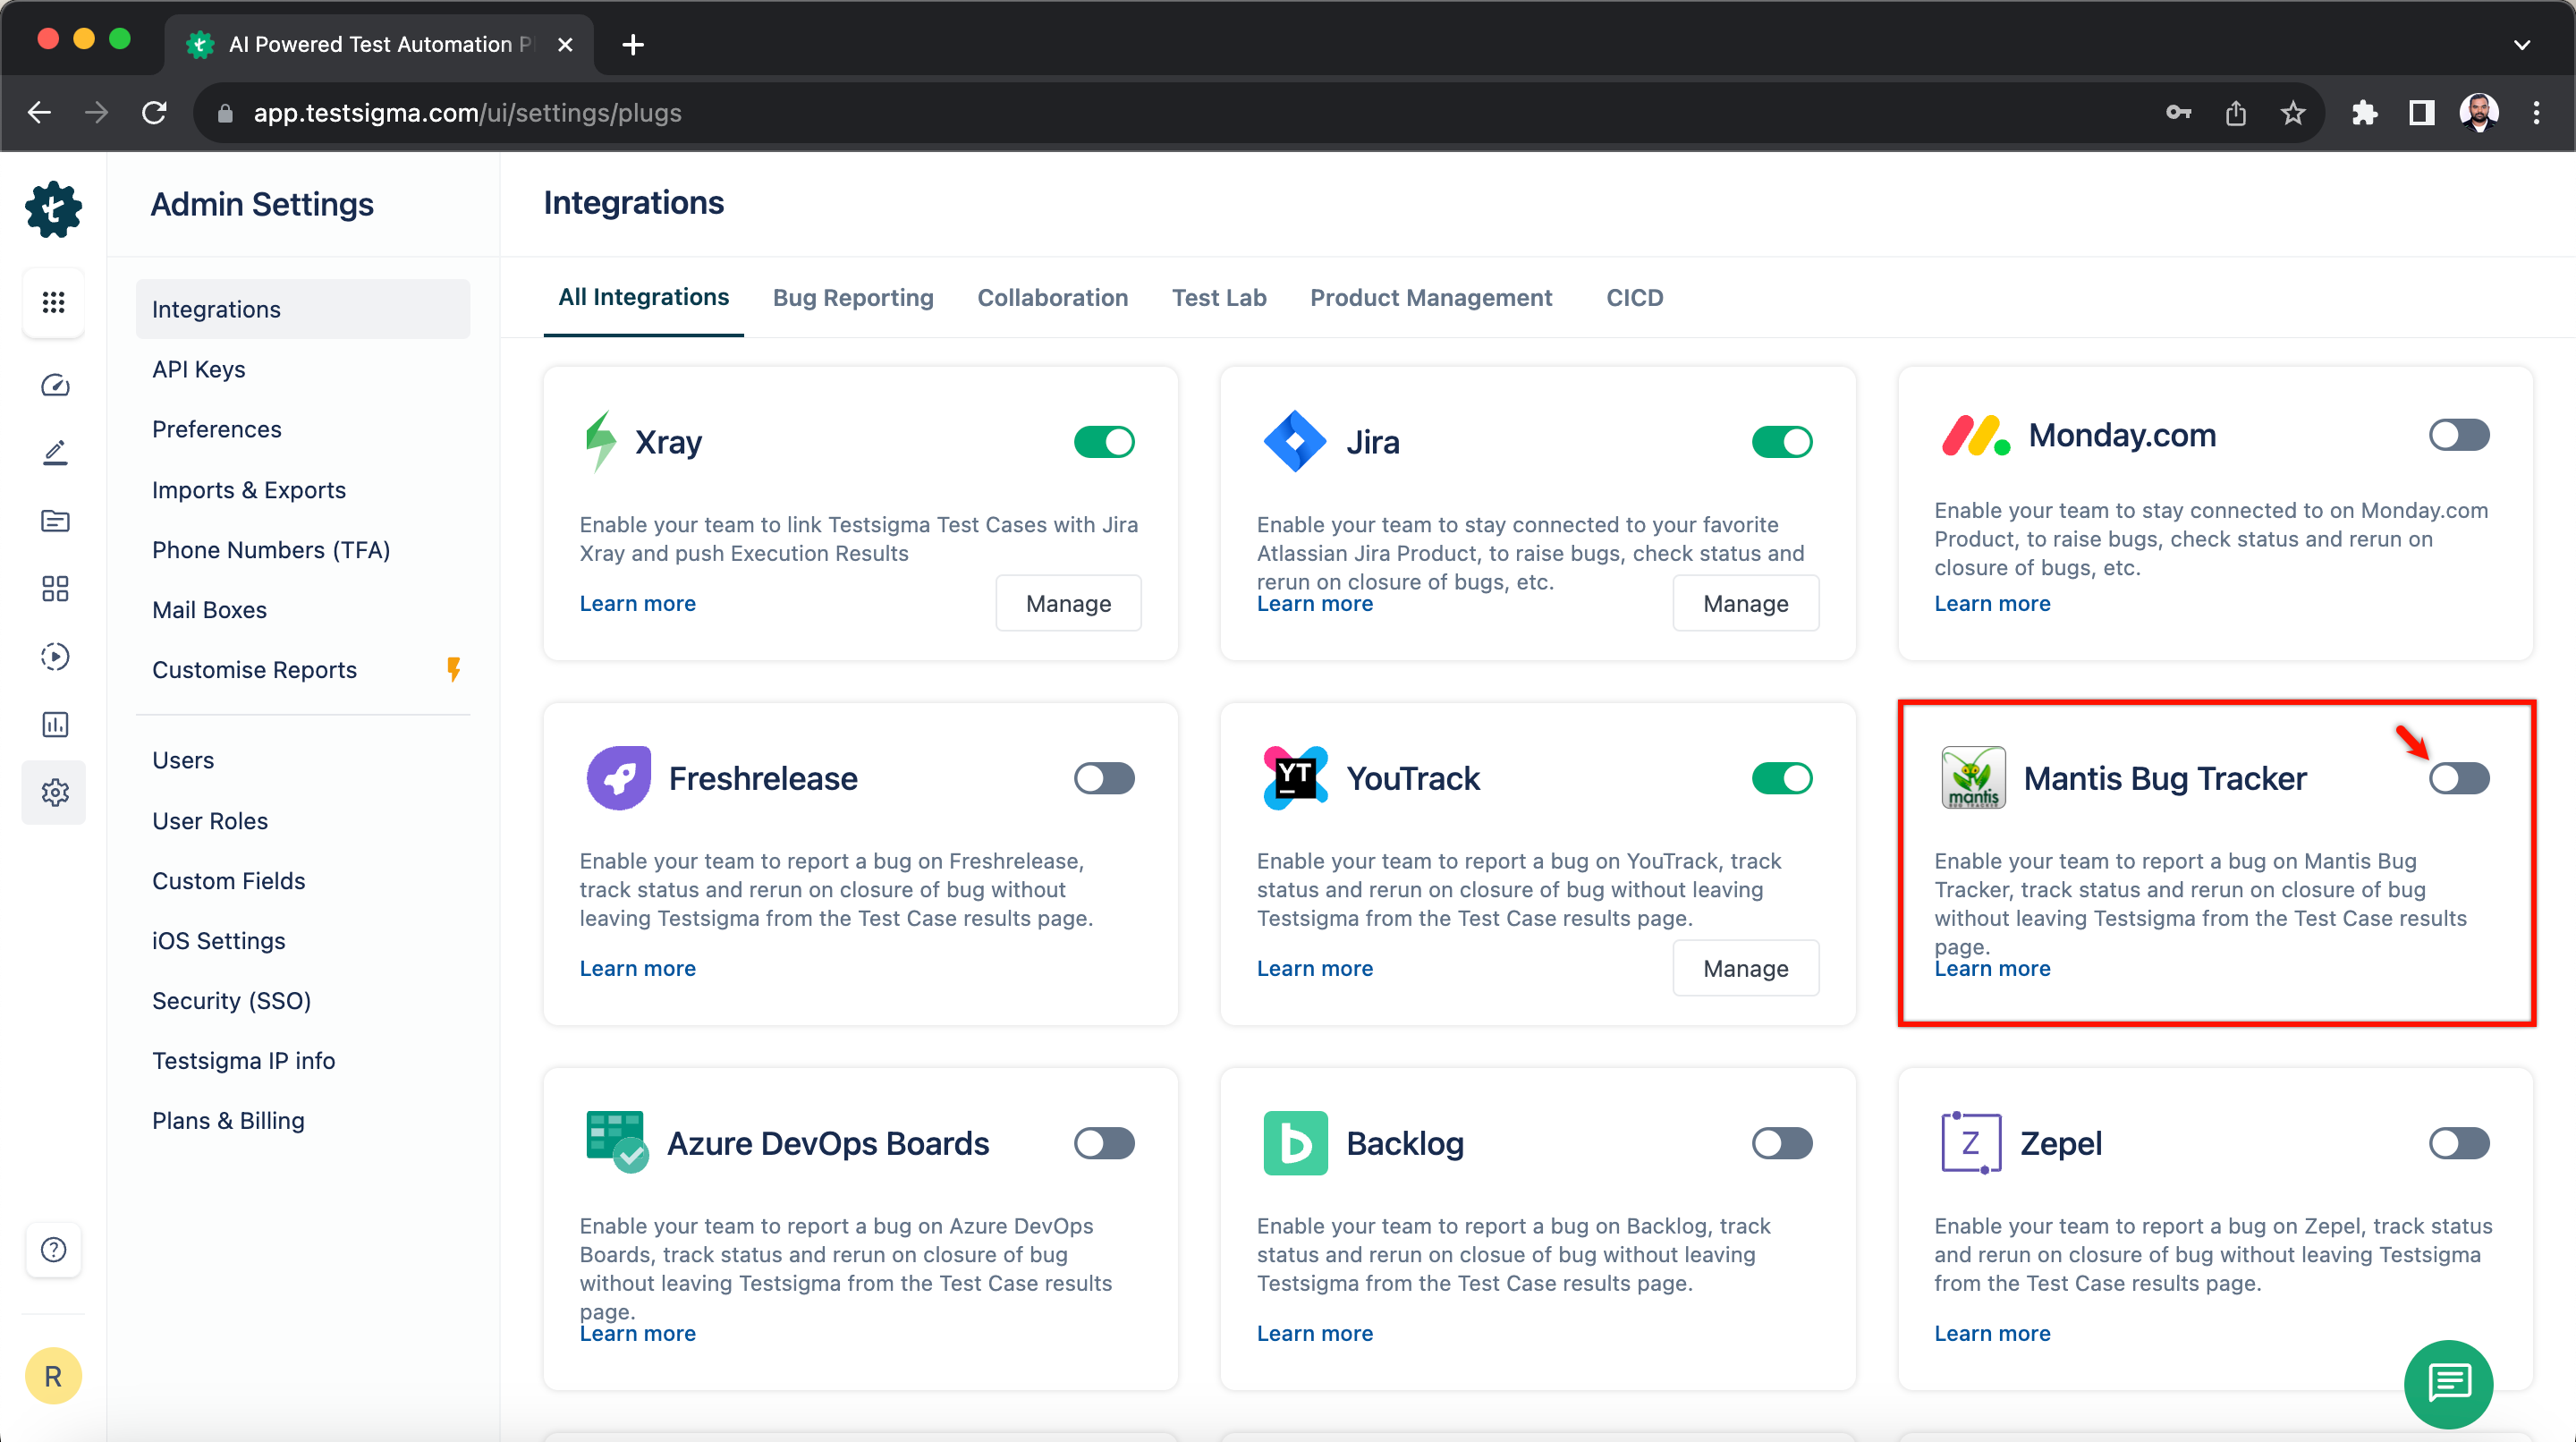Open the green chat support bubble

click(x=2448, y=1383)
